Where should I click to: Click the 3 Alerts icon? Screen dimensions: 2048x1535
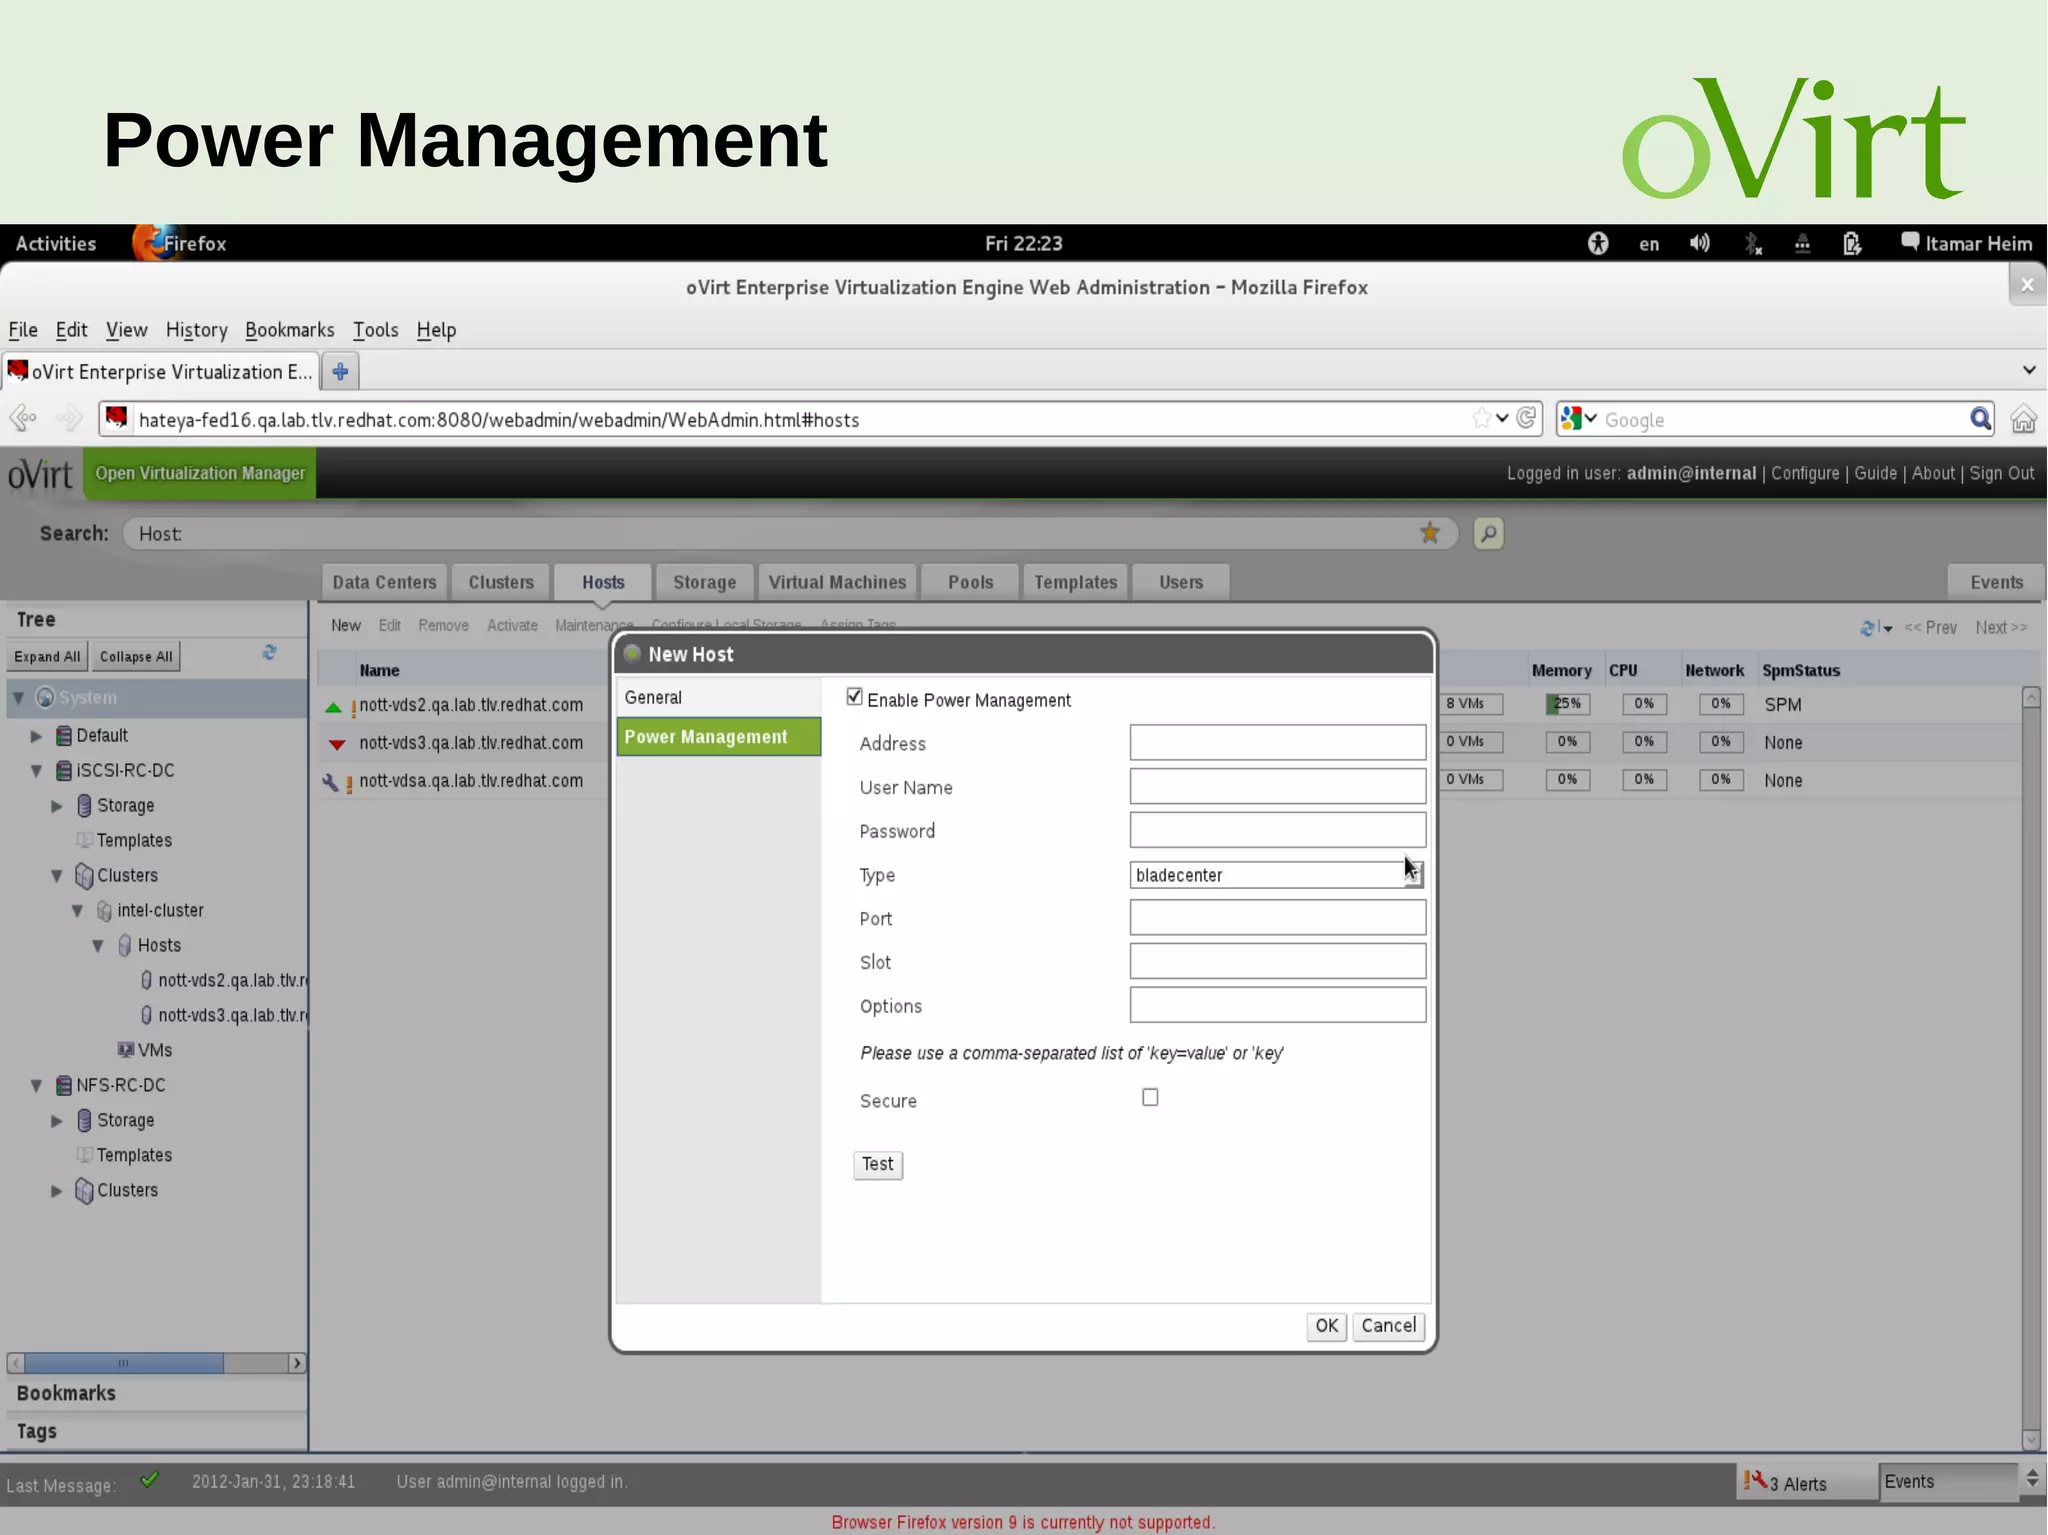click(x=1755, y=1480)
